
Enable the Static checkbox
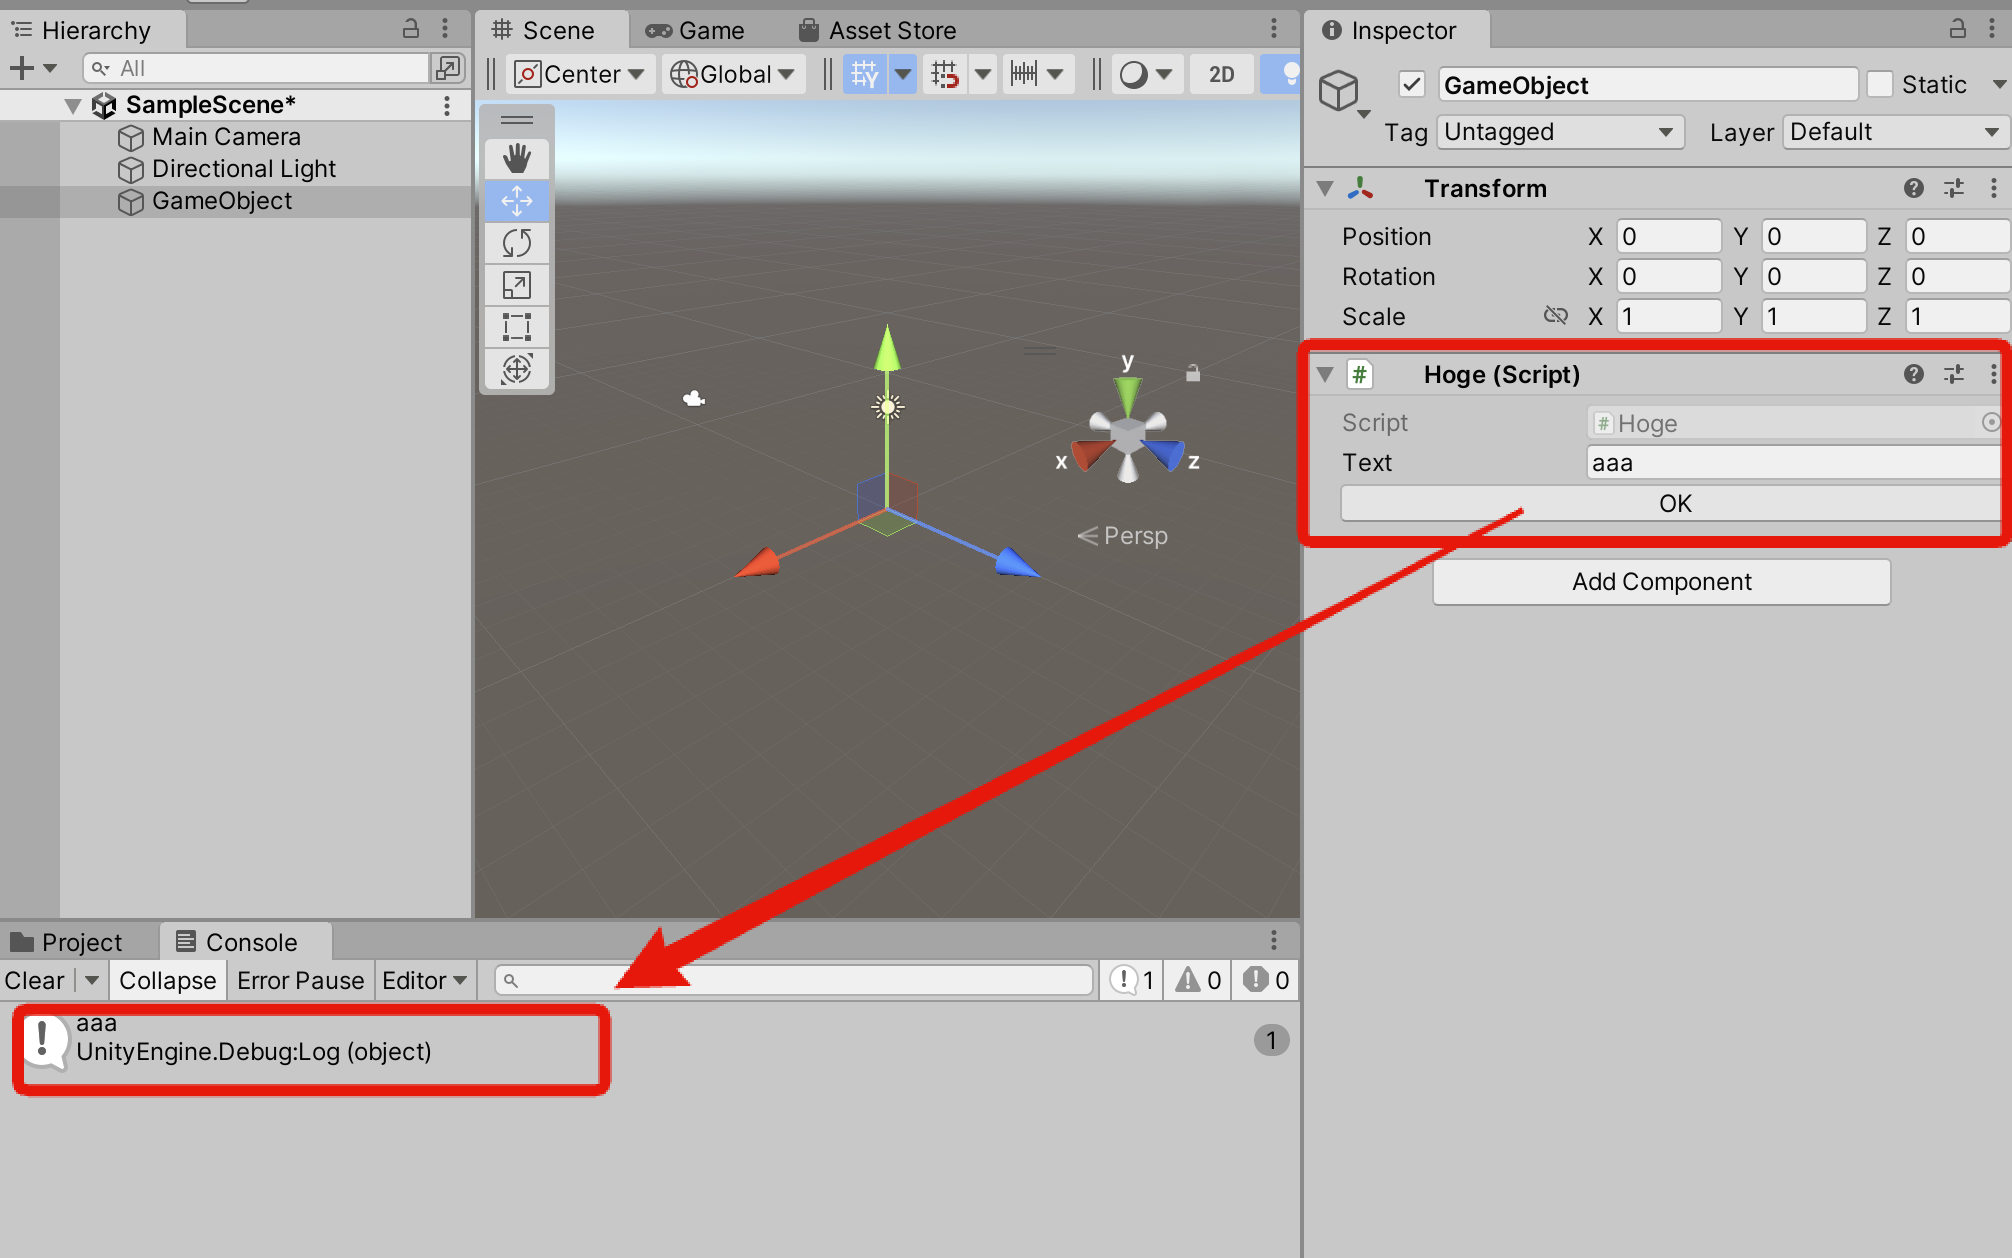tap(1880, 84)
